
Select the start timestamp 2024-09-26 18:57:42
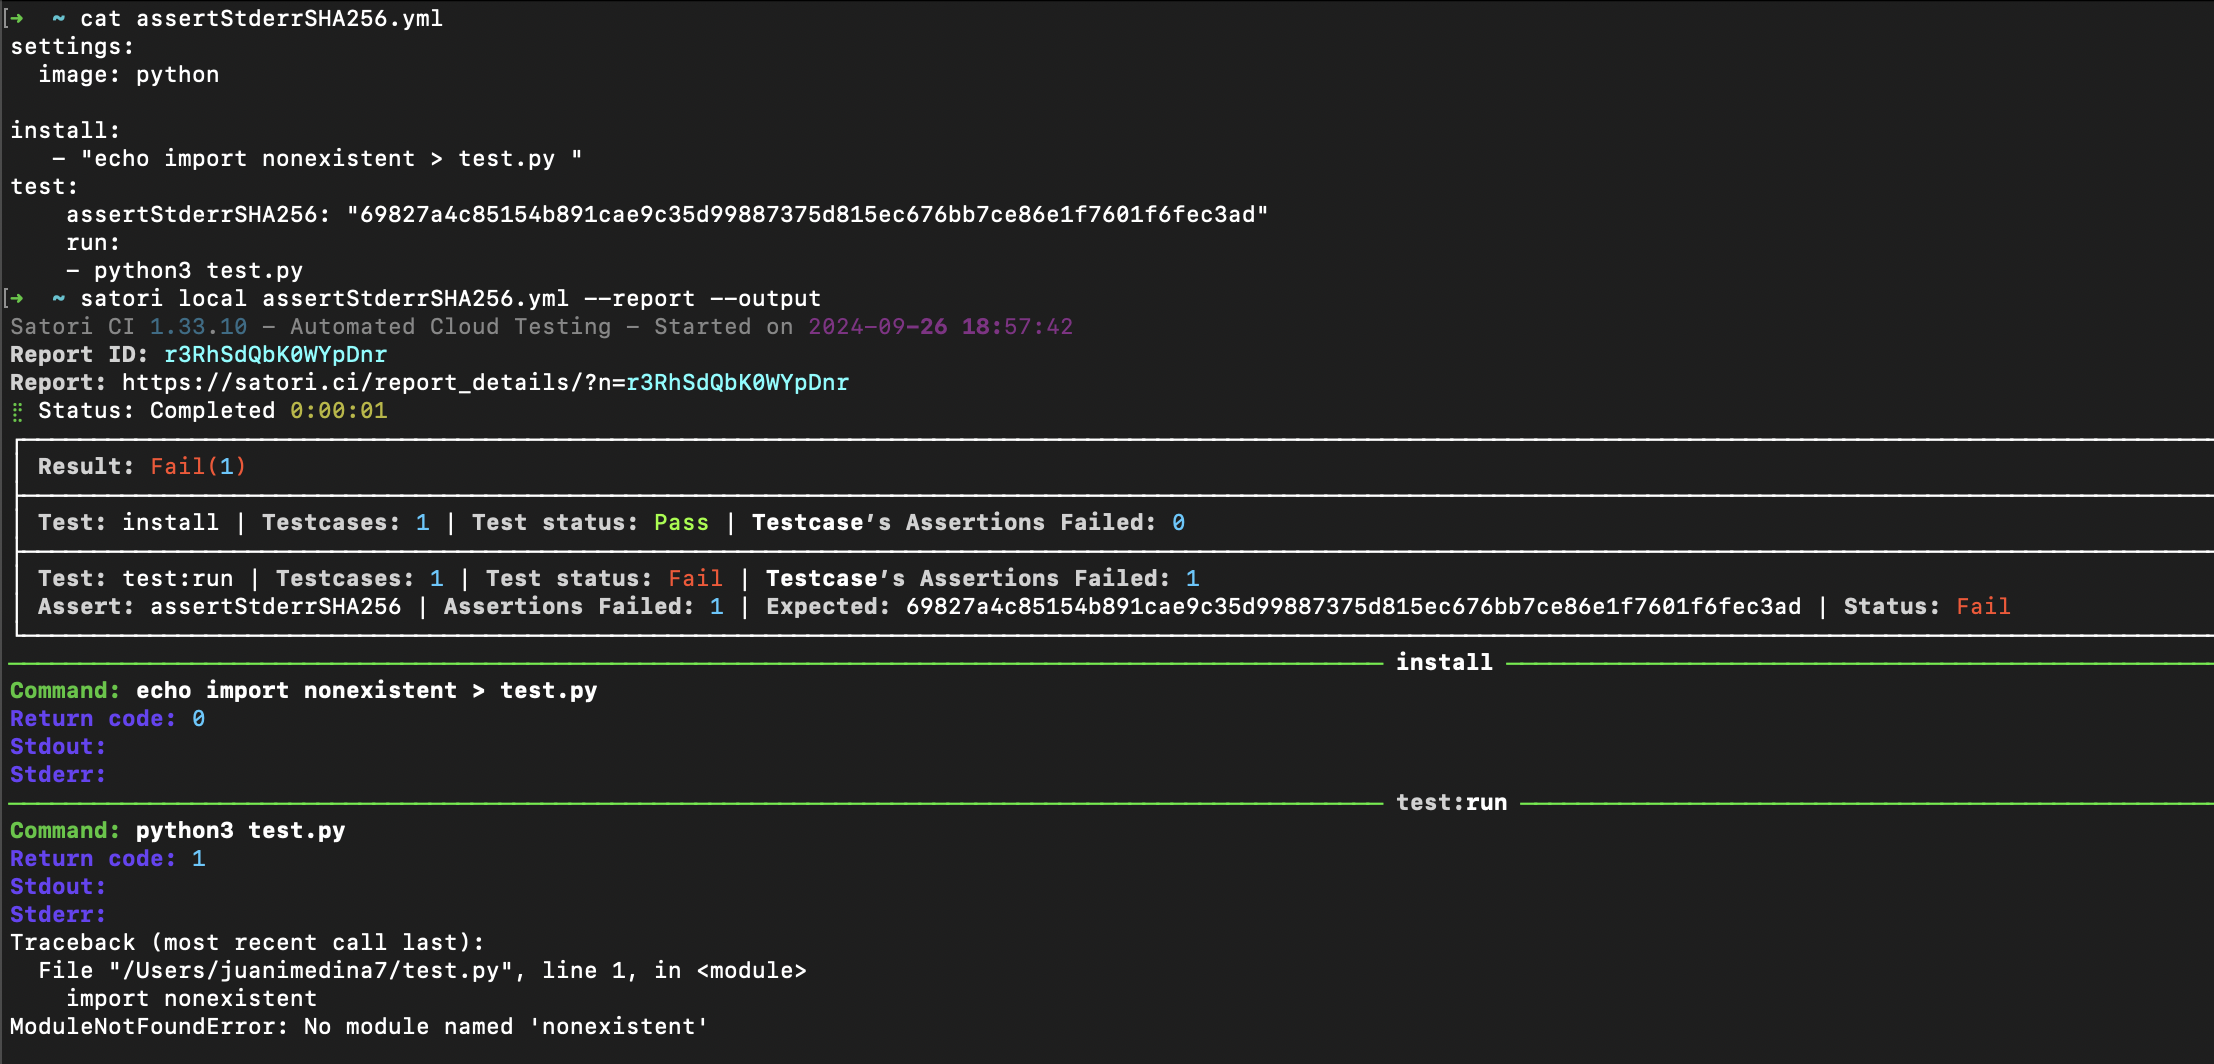940,327
